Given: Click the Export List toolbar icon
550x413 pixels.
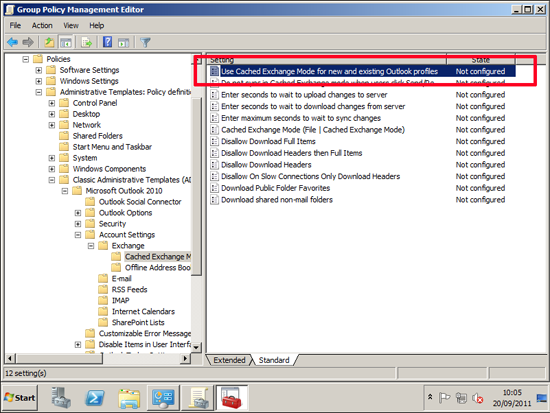Looking at the screenshot, I should 87,42.
